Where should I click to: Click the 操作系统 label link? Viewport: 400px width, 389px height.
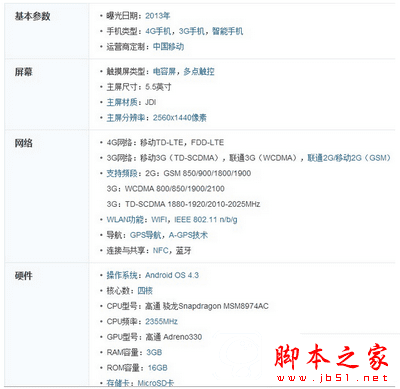click(x=122, y=275)
